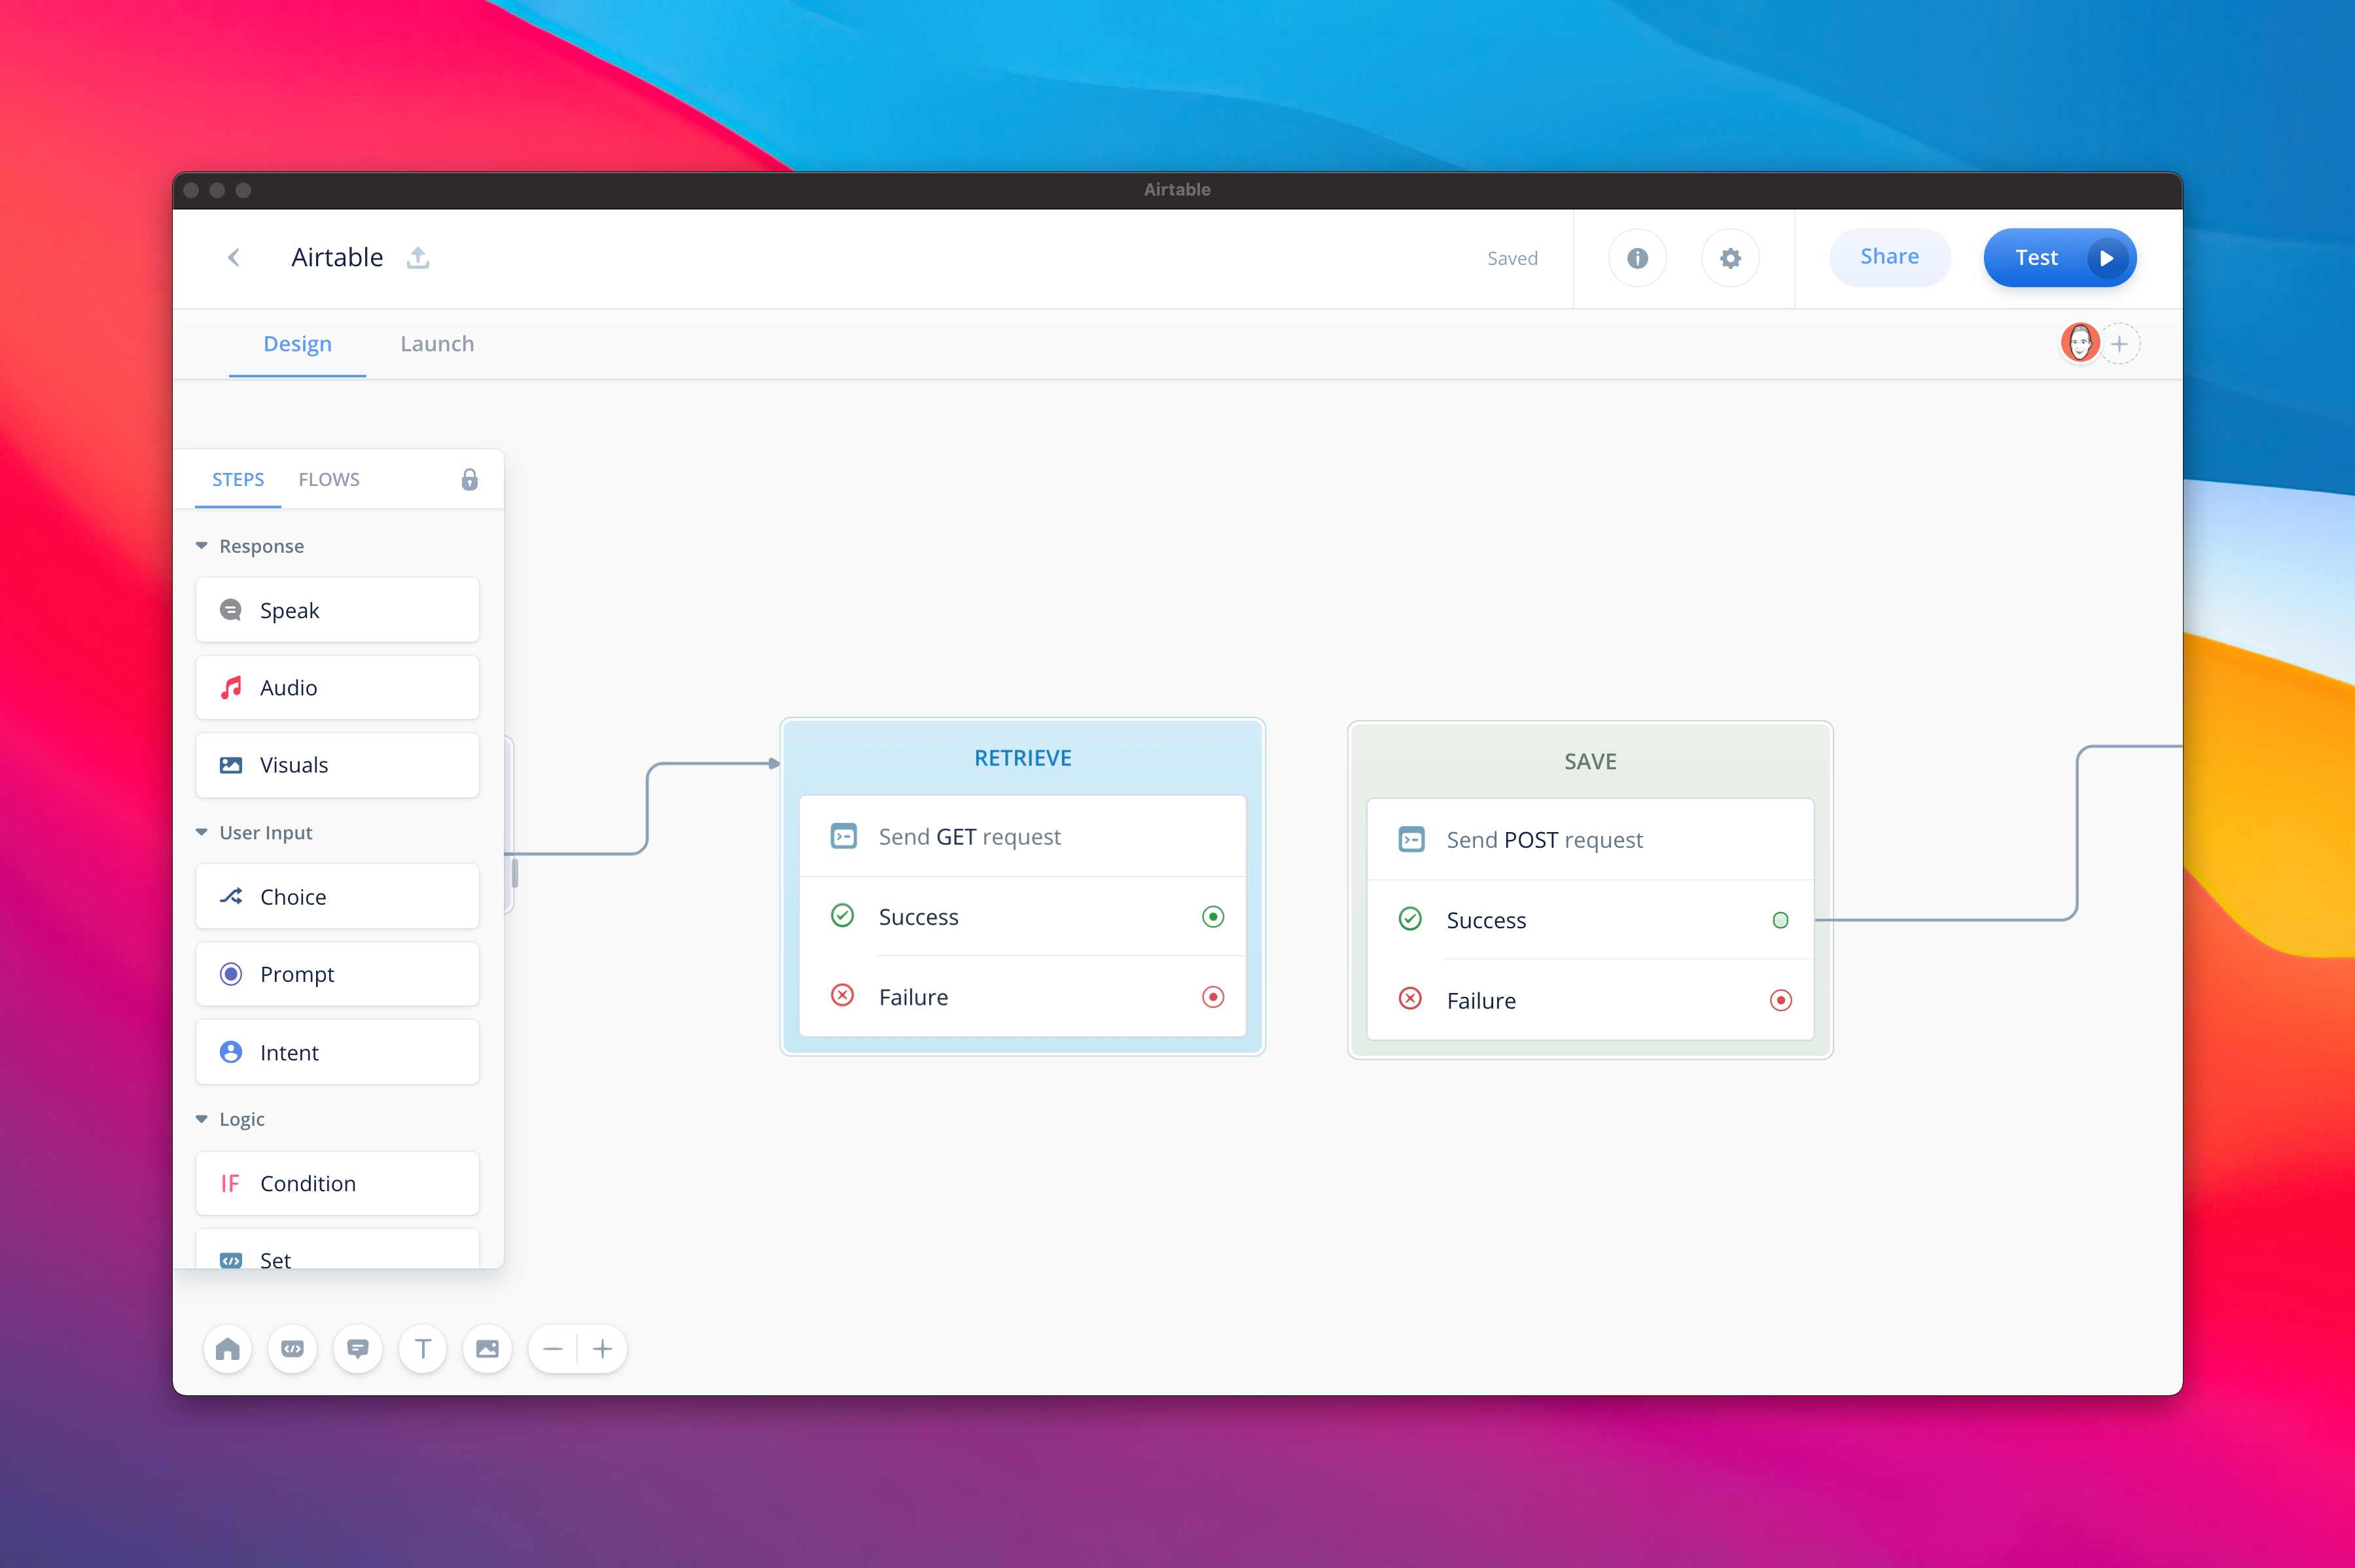Select the Choice user input step
The image size is (2355, 1568).
click(337, 896)
